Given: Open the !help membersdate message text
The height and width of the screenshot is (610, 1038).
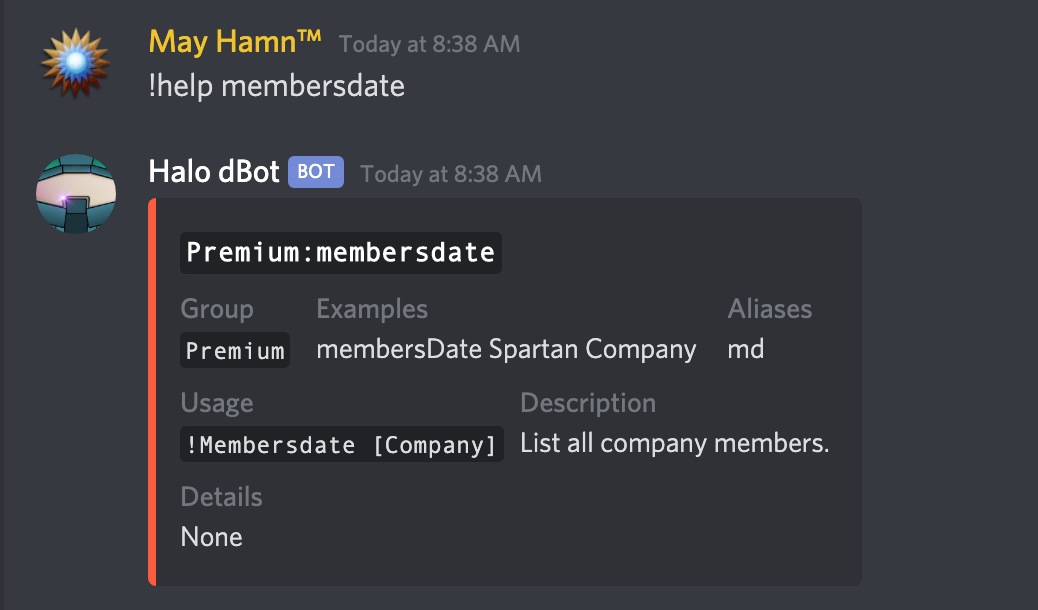Looking at the screenshot, I should click(277, 86).
